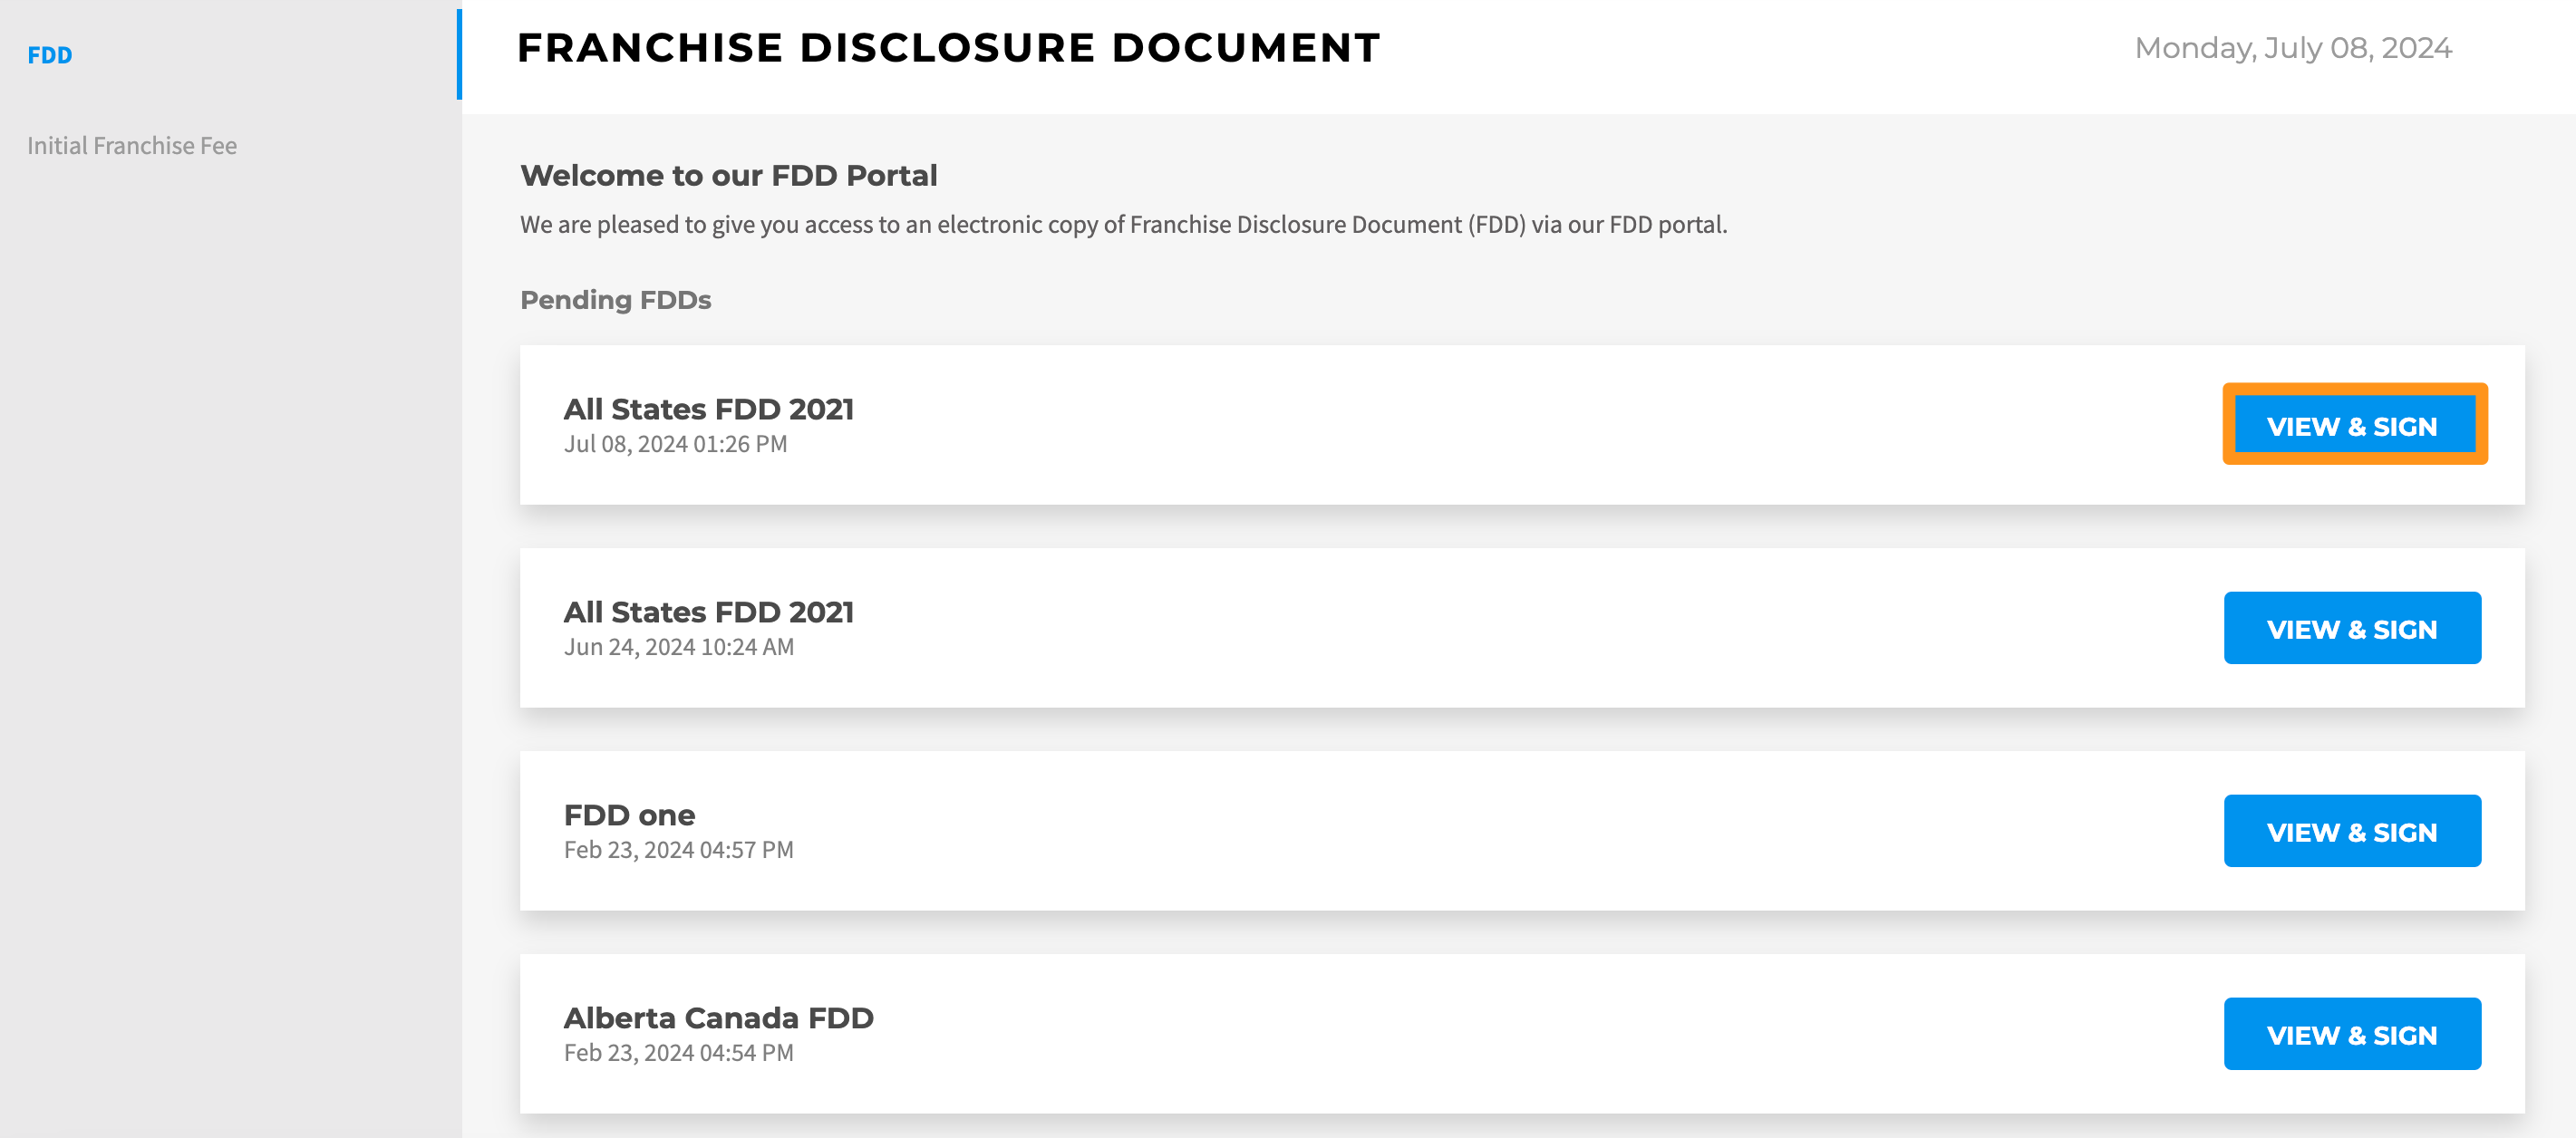
Task: Click the Jul 08, 2024 01:26 PM timestamp
Action: point(676,444)
